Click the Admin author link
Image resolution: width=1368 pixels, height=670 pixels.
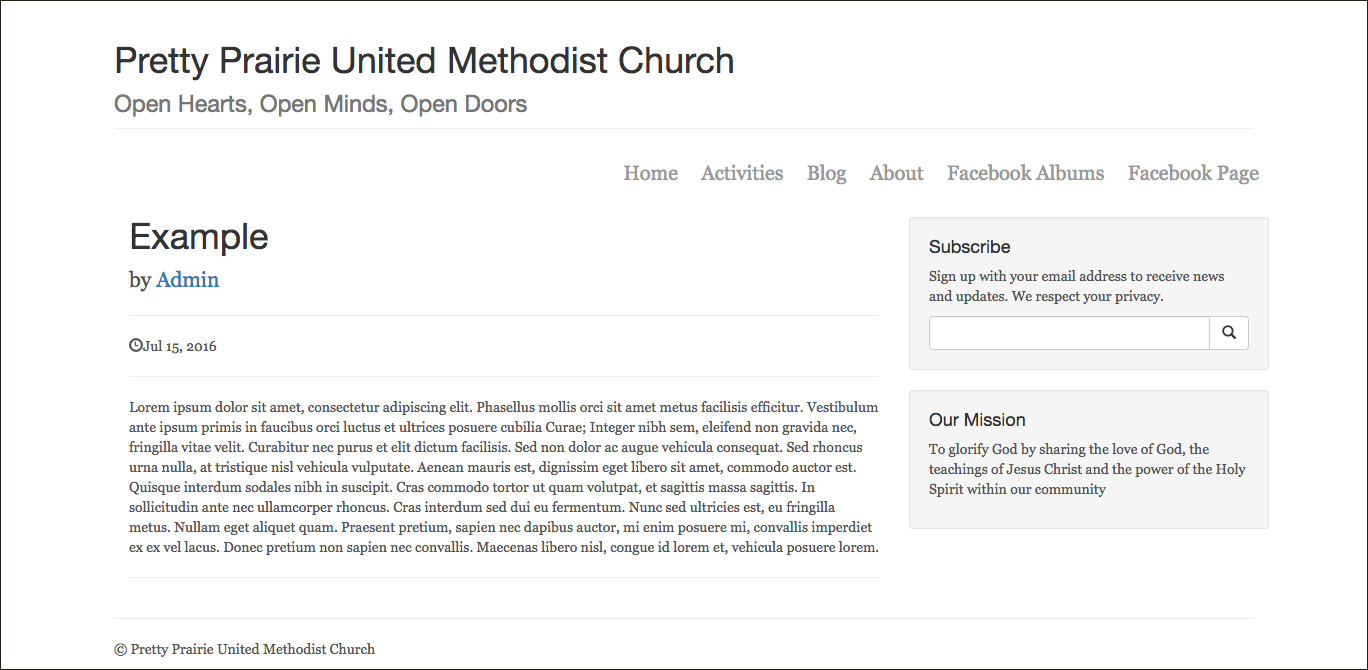click(x=187, y=280)
